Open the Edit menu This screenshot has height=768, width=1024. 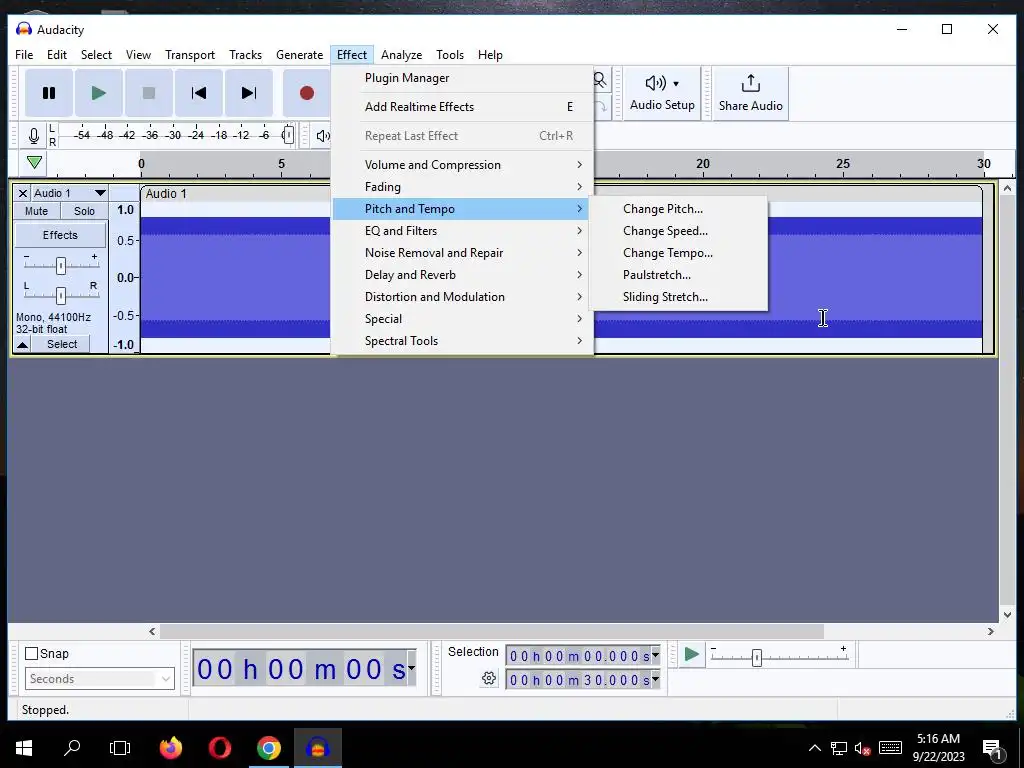coord(57,55)
